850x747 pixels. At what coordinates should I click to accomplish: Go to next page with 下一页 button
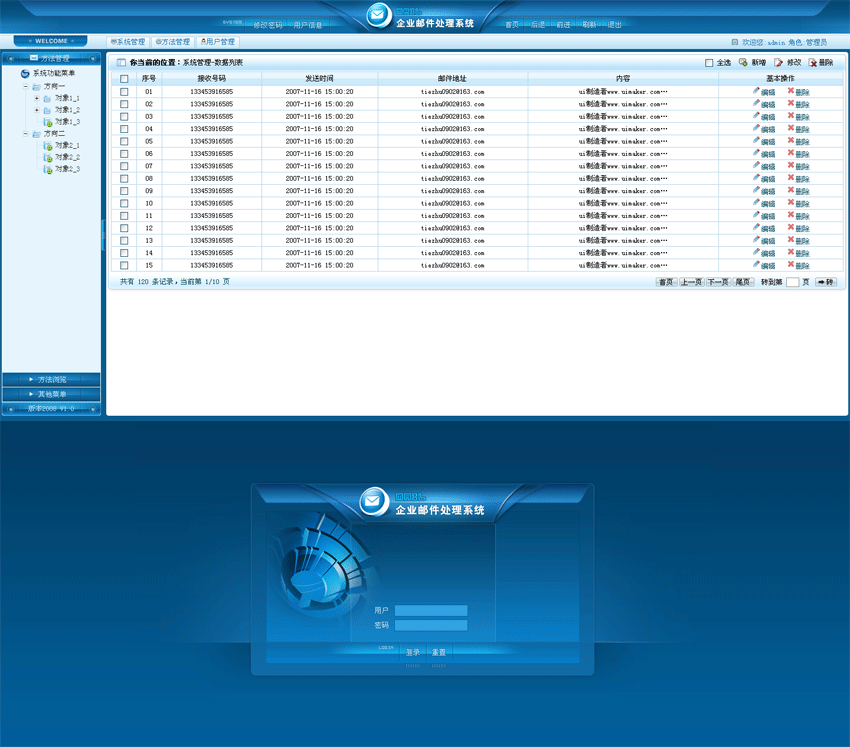[x=717, y=282]
